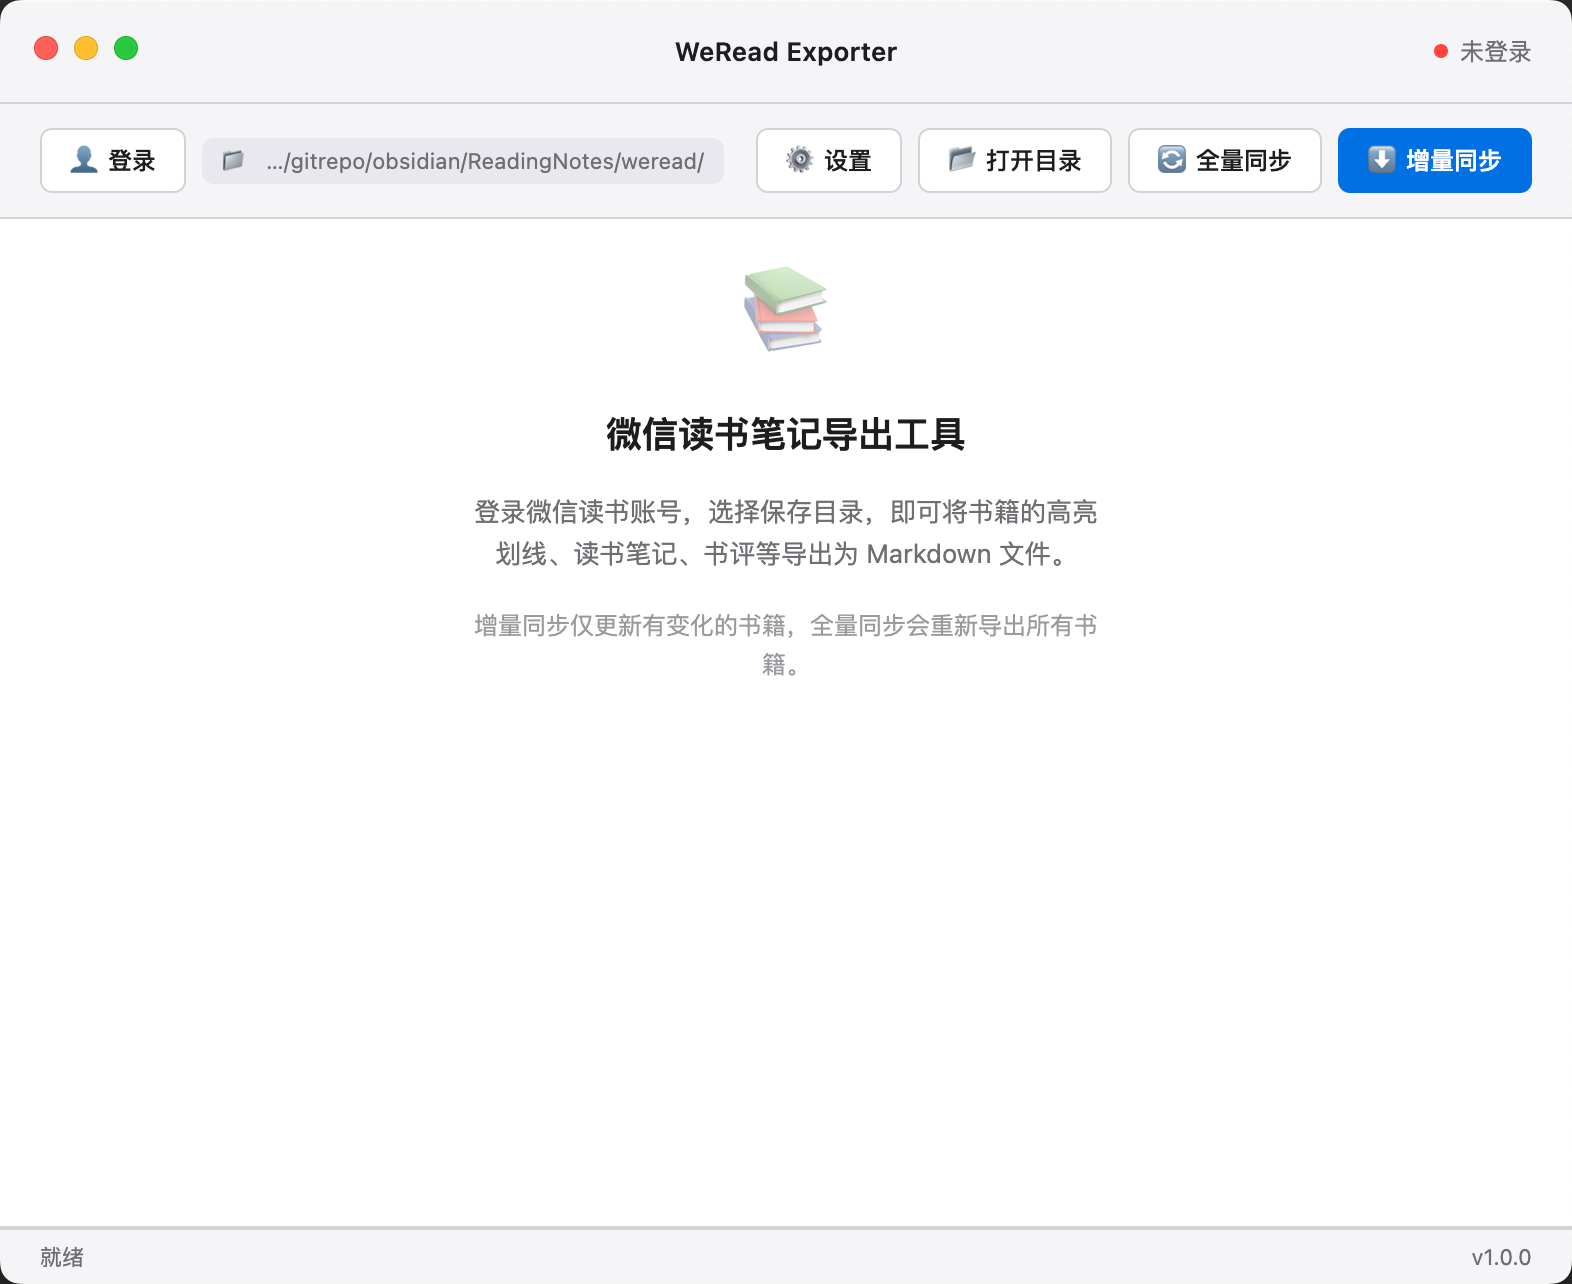1572x1284 pixels.
Task: Click the 未登录 status text
Action: (1495, 52)
